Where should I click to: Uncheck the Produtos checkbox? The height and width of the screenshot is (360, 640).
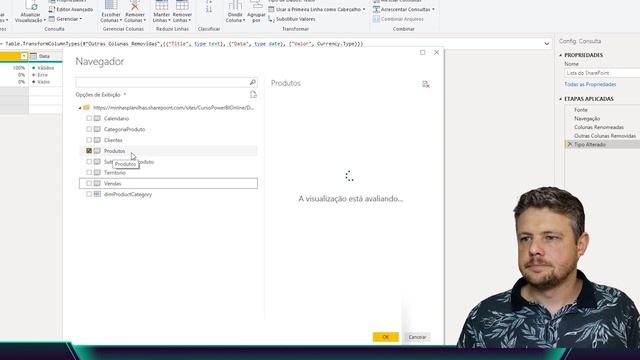point(89,151)
